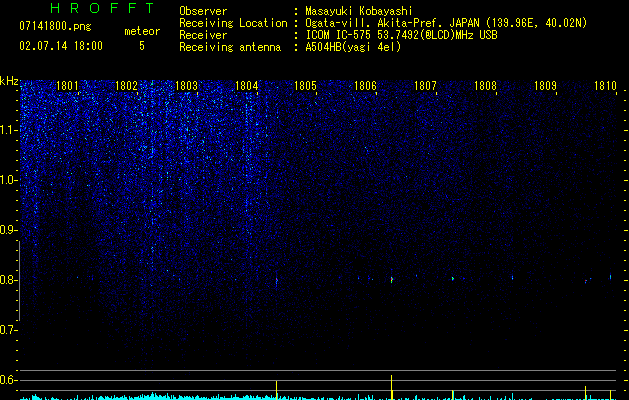Click the meteor label
This screenshot has width=629, height=400.
[x=142, y=31]
